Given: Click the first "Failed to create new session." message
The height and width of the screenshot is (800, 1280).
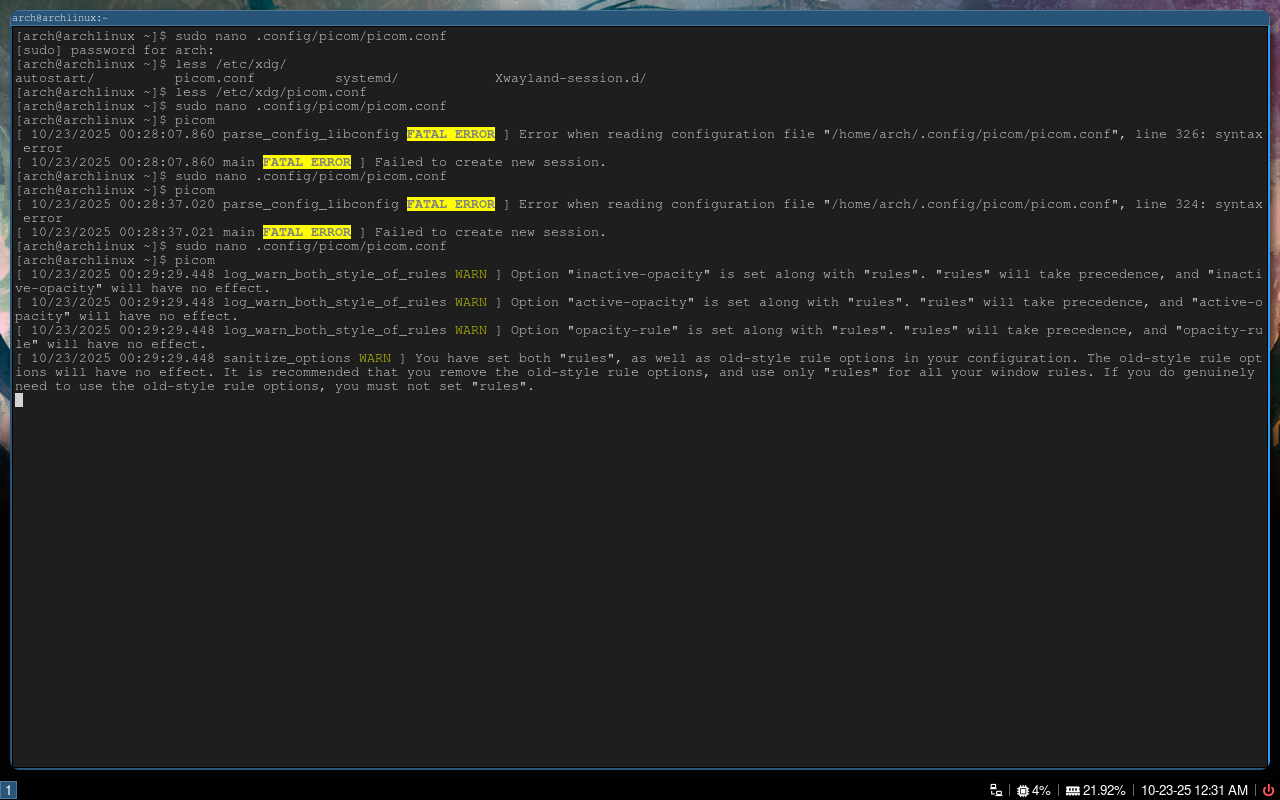Looking at the screenshot, I should (x=491, y=162).
